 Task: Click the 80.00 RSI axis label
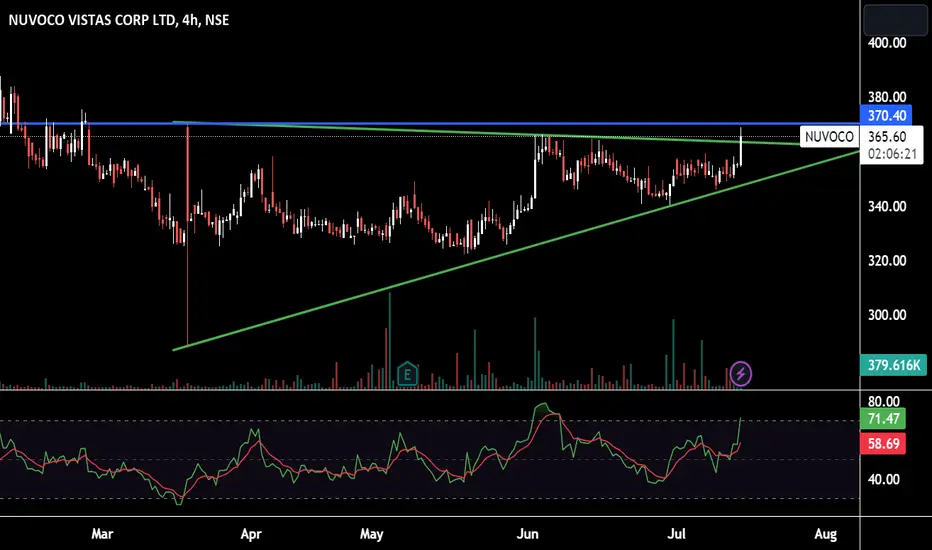(x=883, y=401)
